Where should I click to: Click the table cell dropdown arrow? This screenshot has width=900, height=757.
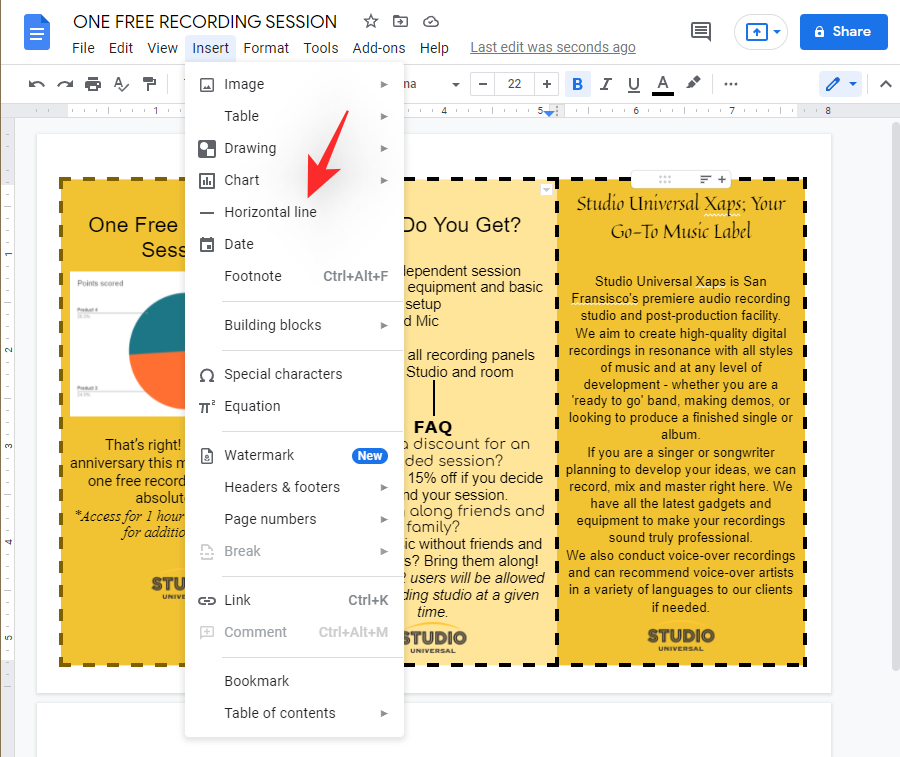click(x=546, y=189)
